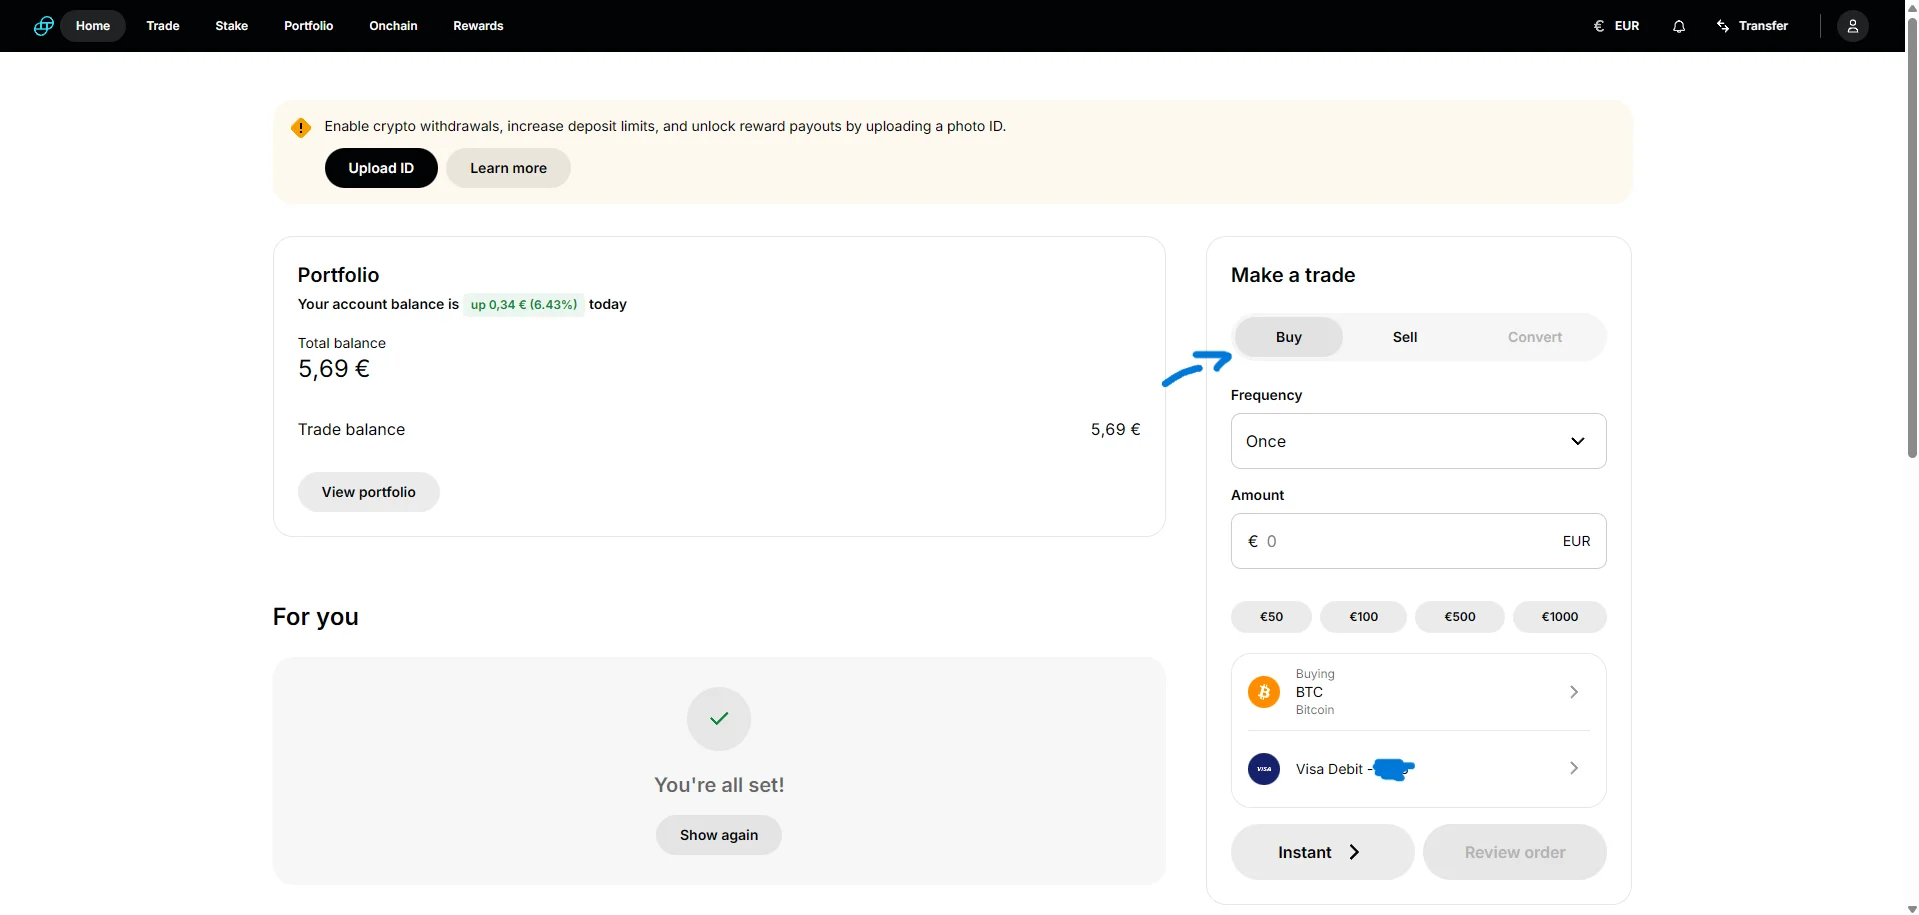Expand the Visa Debit payment method
Screen dimensions: 1919x915
1572,768
